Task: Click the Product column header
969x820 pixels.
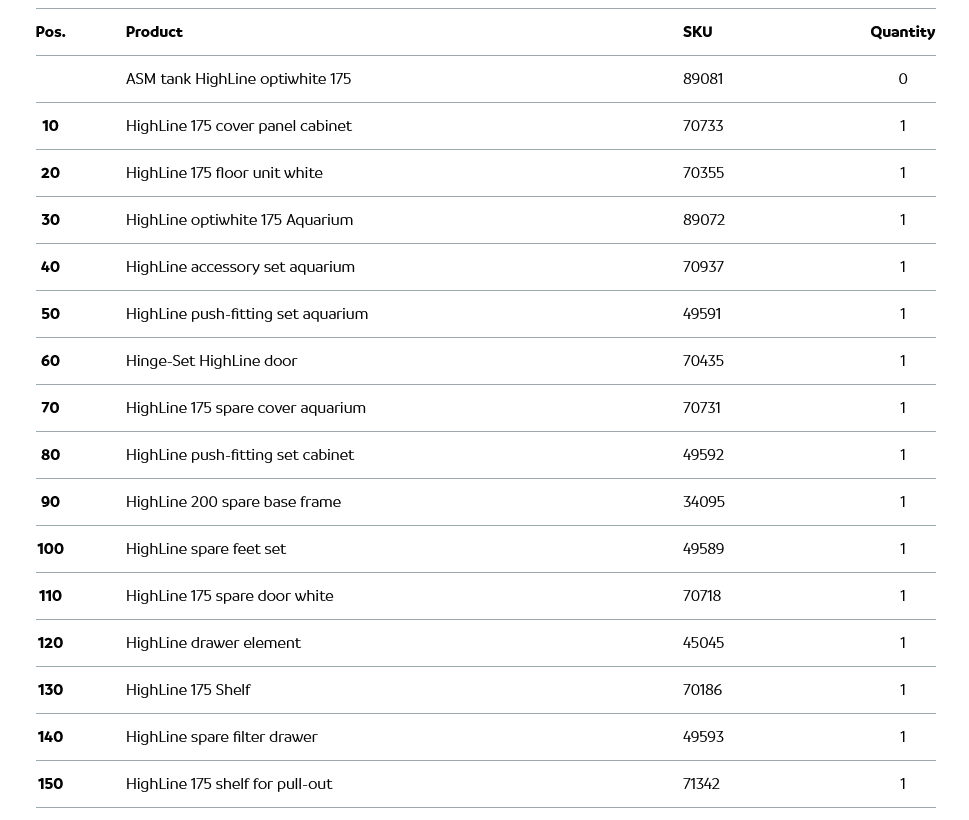Action: pyautogui.click(x=154, y=32)
